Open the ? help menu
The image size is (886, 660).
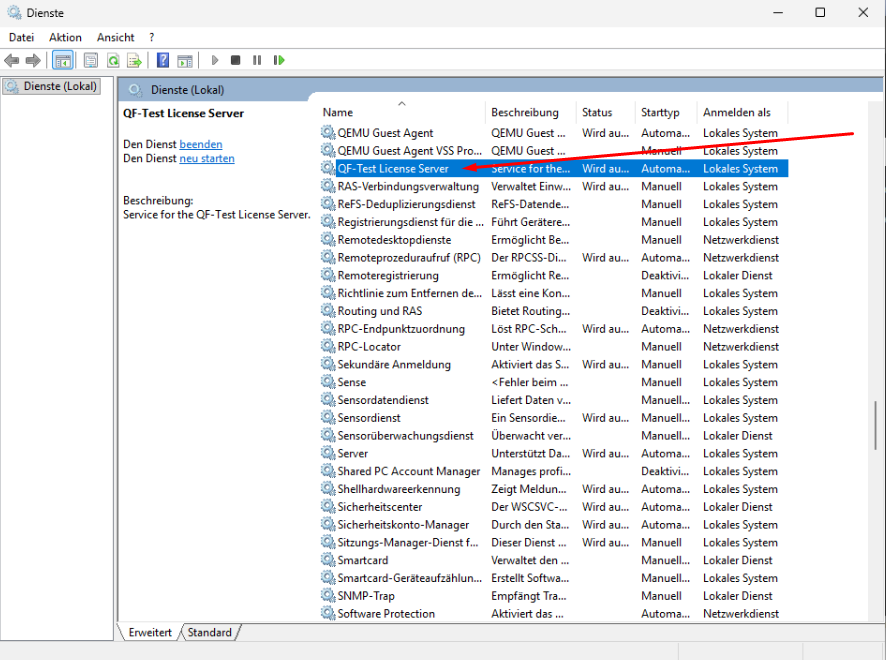coord(151,37)
